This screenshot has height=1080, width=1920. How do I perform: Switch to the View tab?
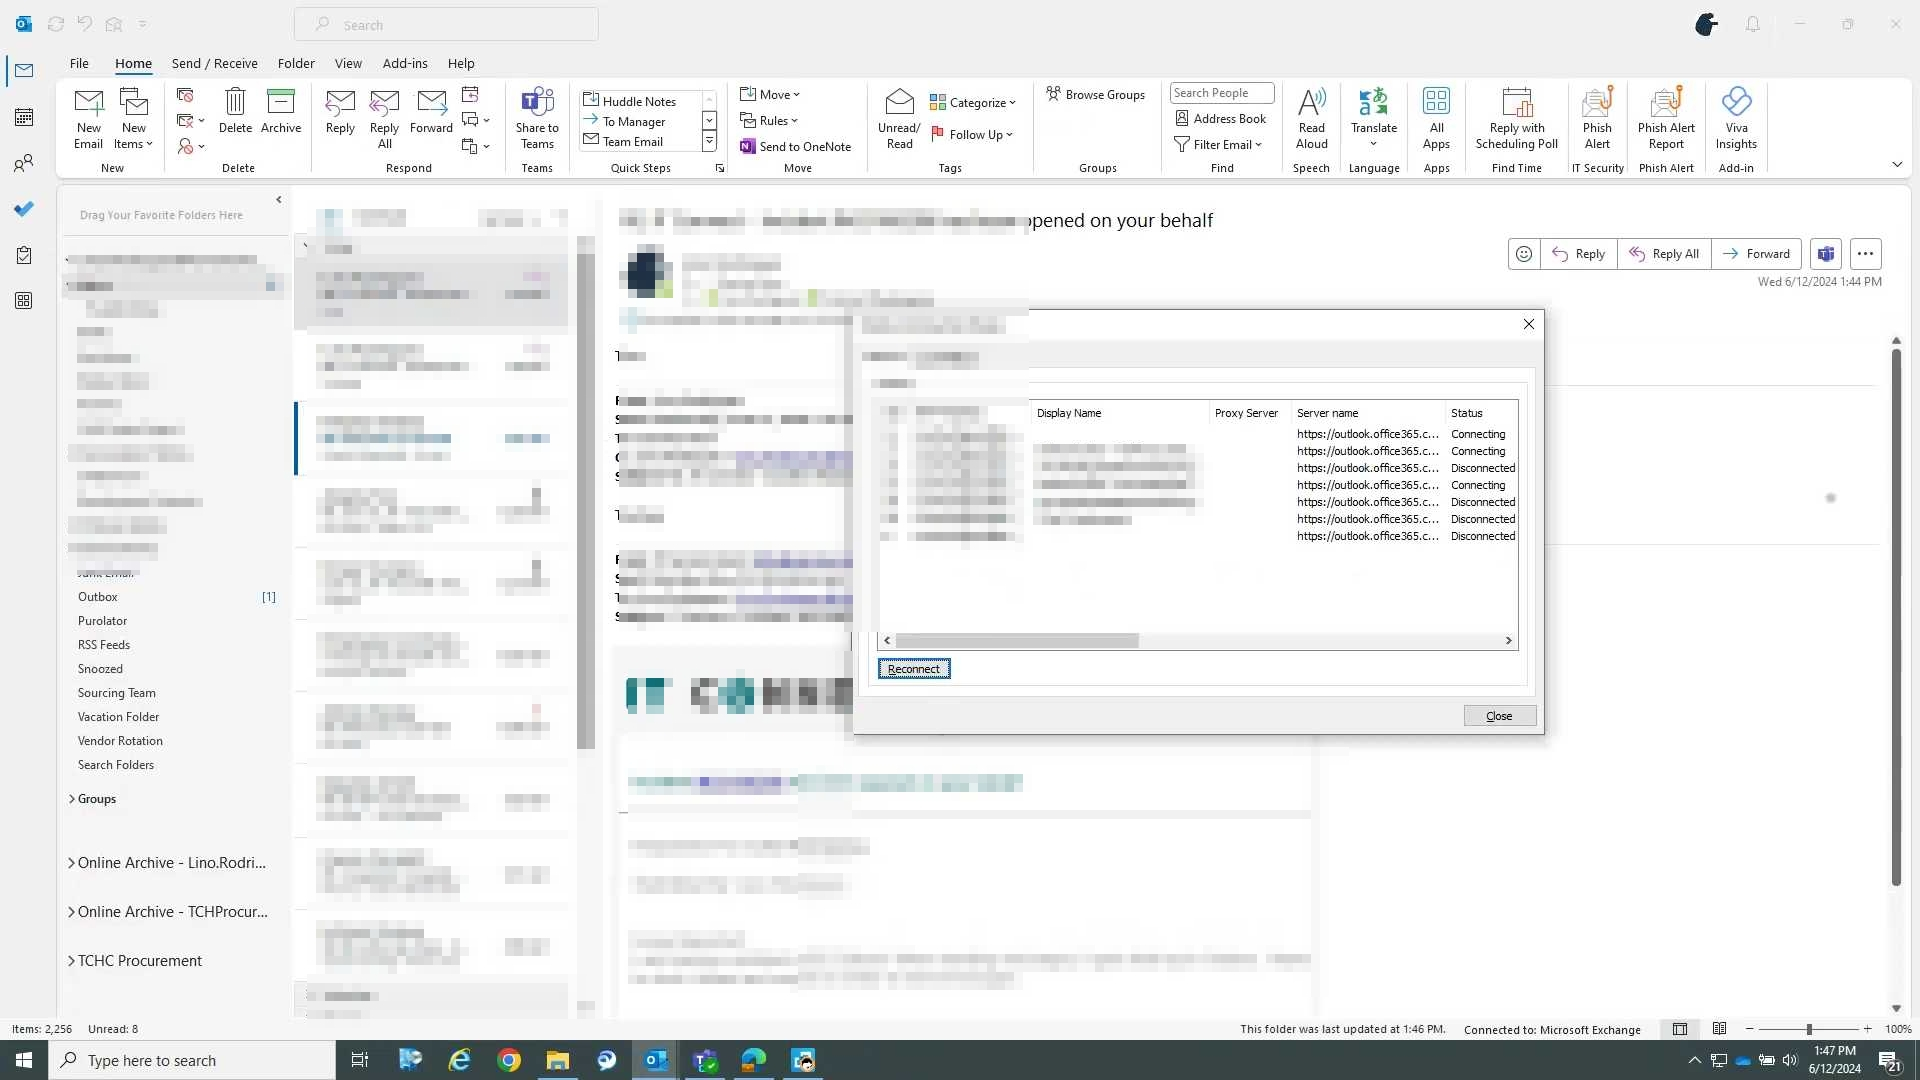pyautogui.click(x=348, y=63)
